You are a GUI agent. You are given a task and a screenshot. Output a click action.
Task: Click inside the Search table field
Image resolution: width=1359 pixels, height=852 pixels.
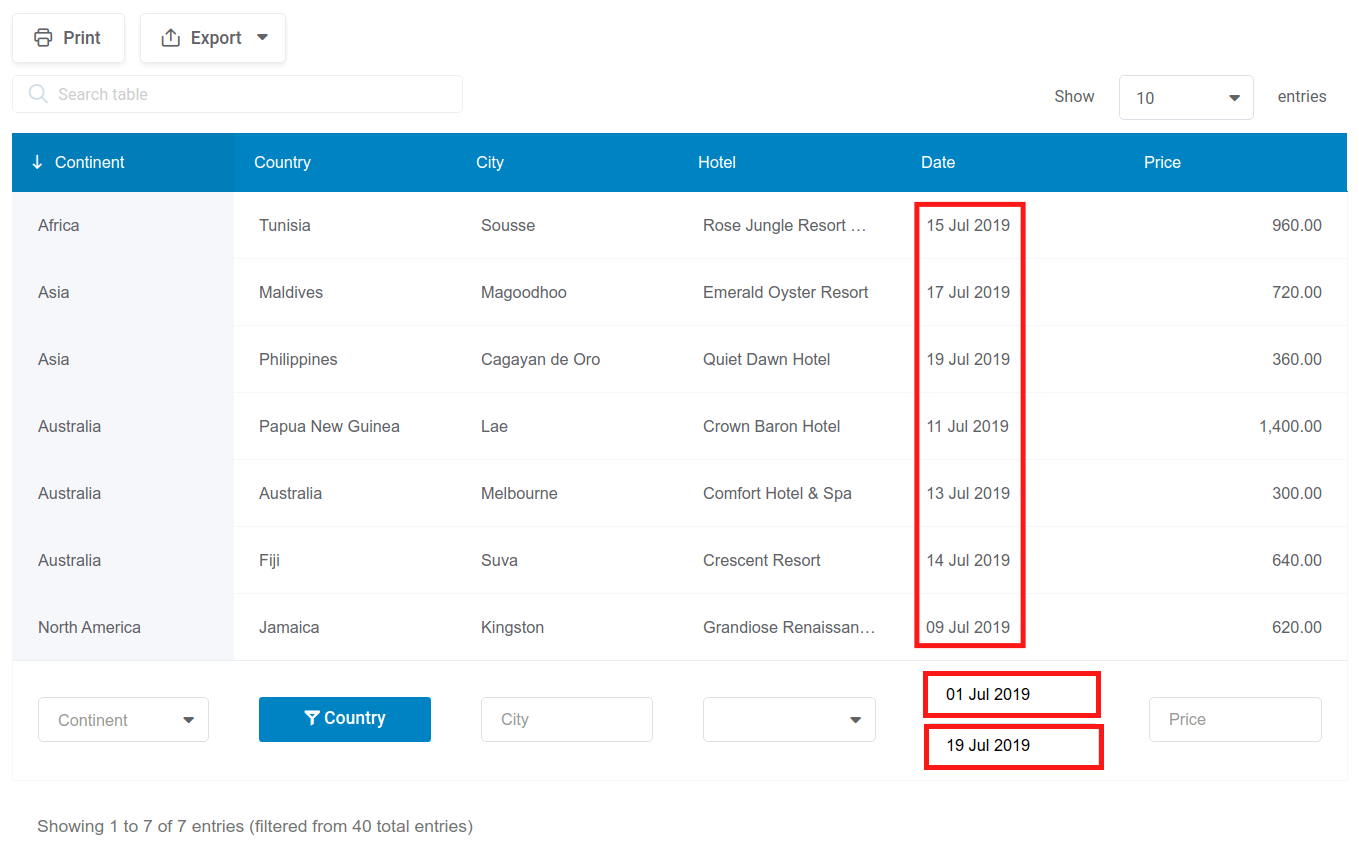point(237,93)
